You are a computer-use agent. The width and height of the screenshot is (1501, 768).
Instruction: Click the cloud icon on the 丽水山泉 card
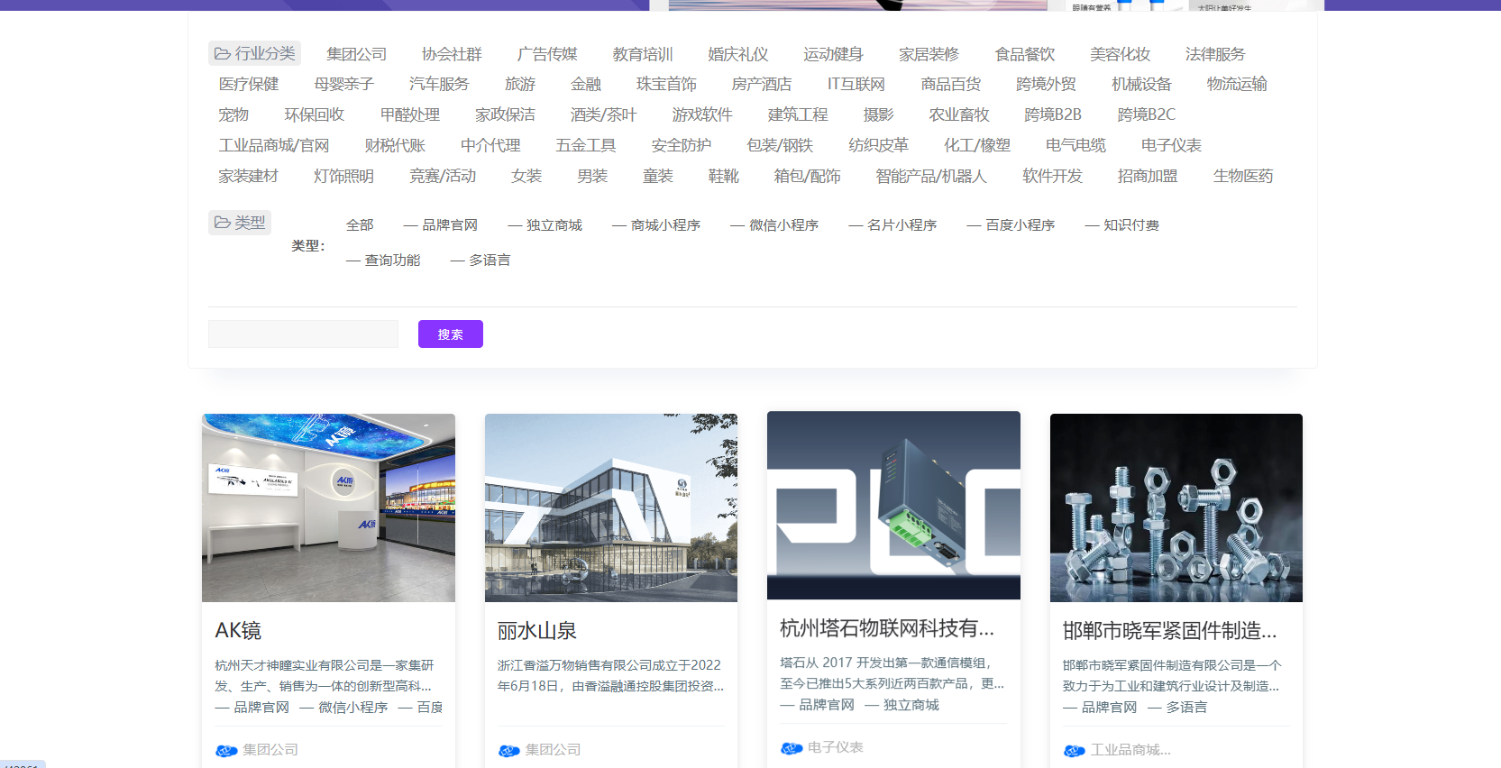[x=509, y=750]
